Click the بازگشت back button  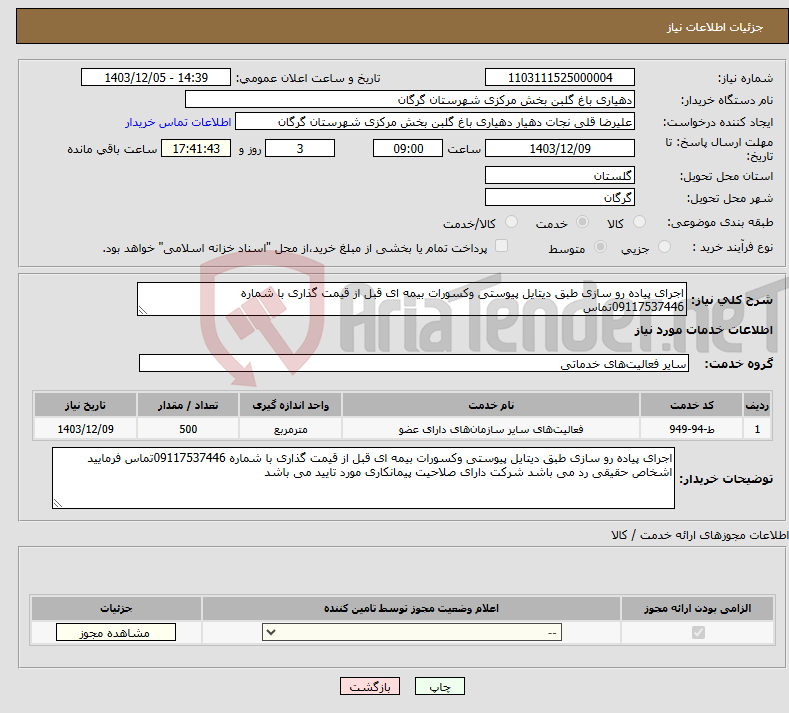pyautogui.click(x=370, y=686)
